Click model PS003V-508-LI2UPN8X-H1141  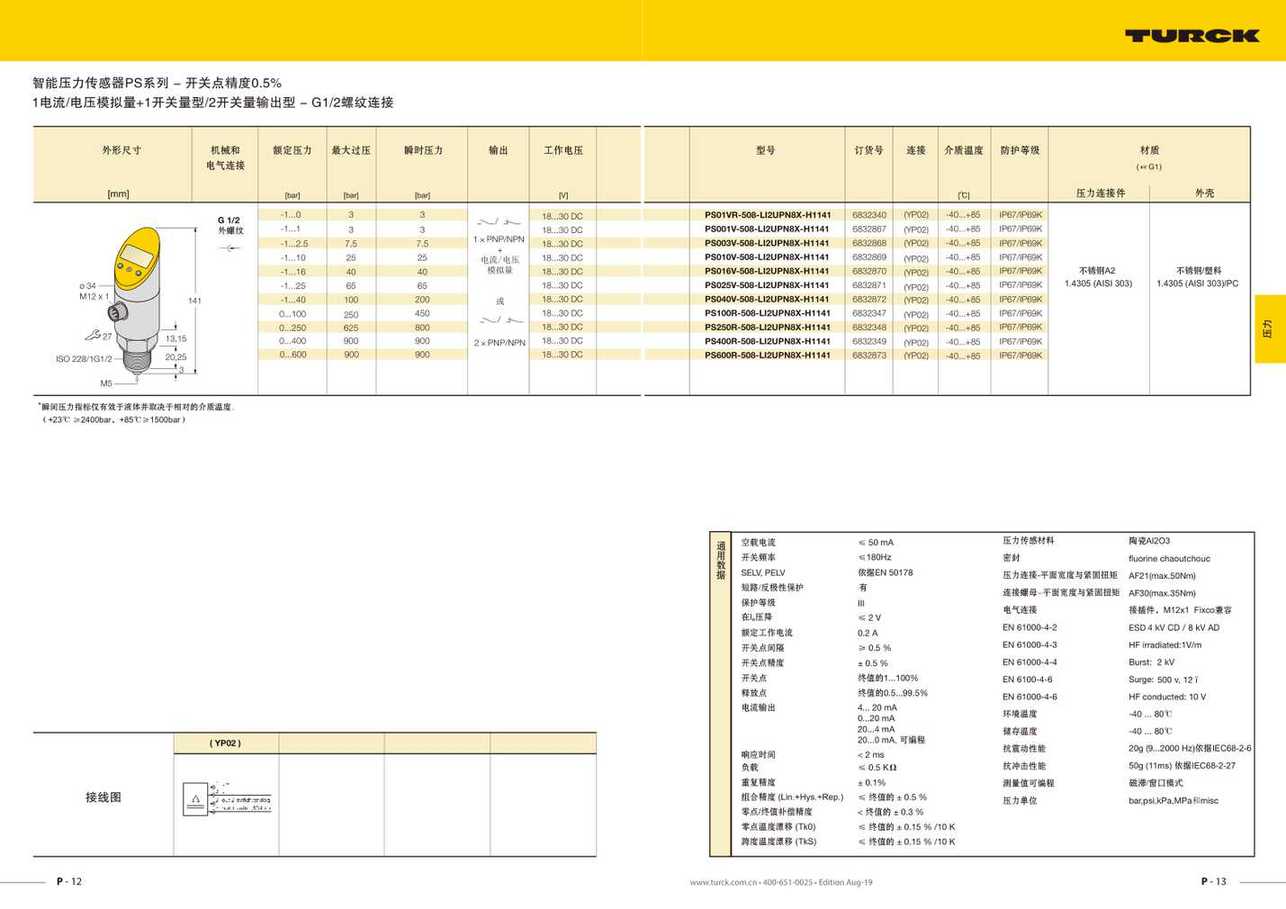click(x=768, y=243)
